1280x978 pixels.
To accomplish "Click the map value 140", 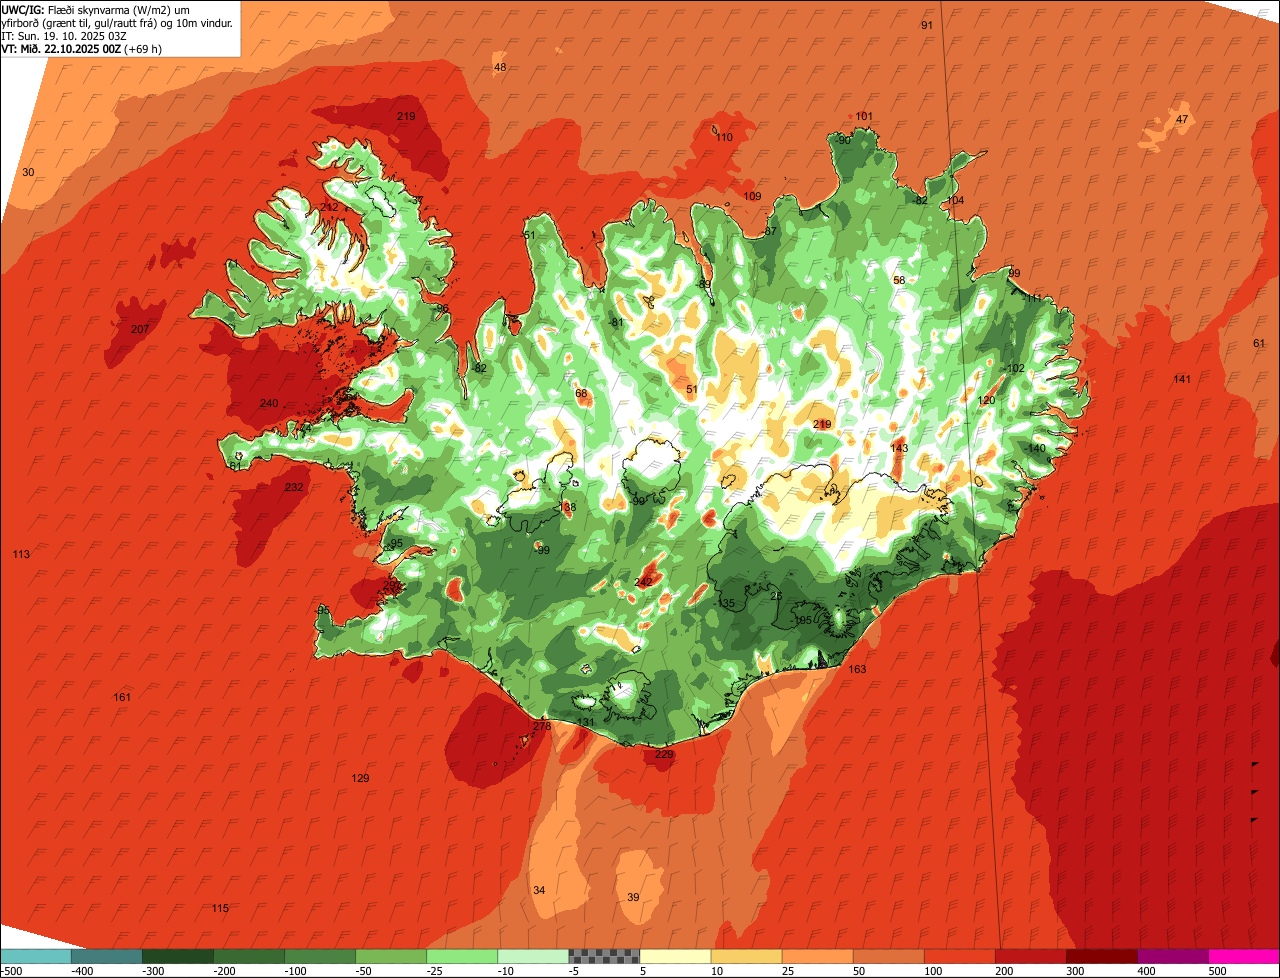I will 1036,448.
